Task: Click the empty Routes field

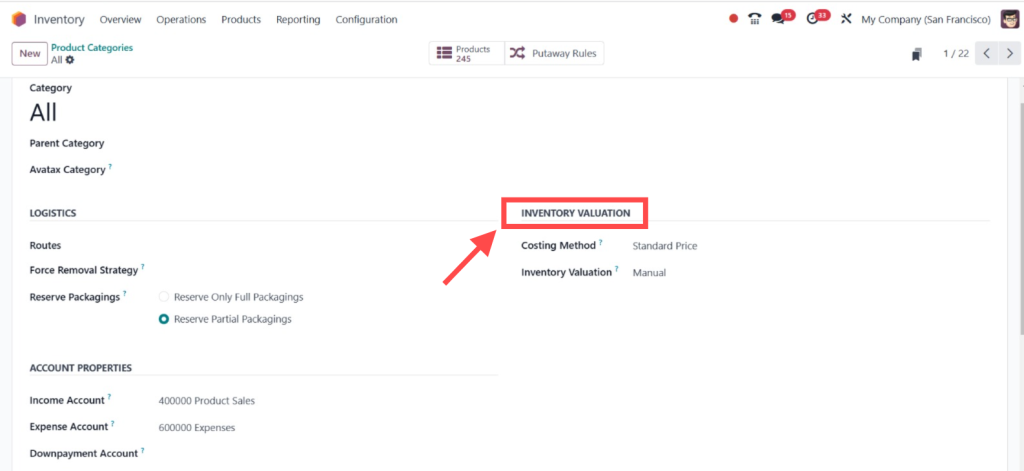Action: pos(328,246)
